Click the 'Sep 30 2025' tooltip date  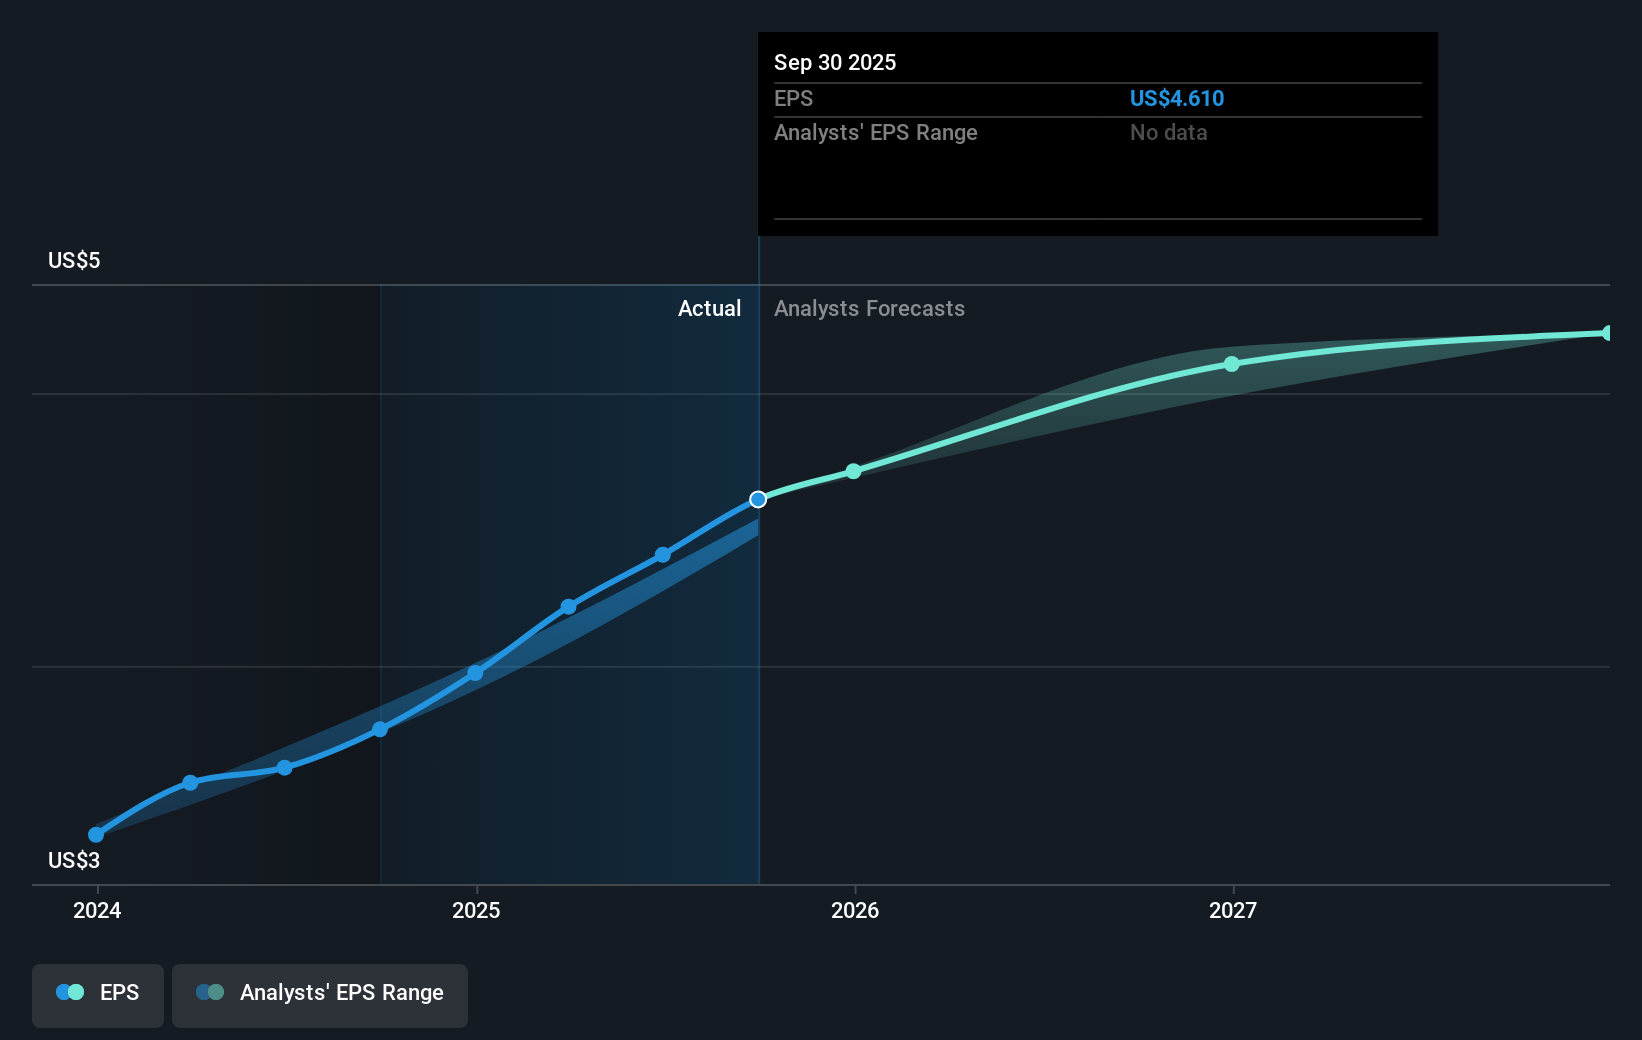point(835,62)
